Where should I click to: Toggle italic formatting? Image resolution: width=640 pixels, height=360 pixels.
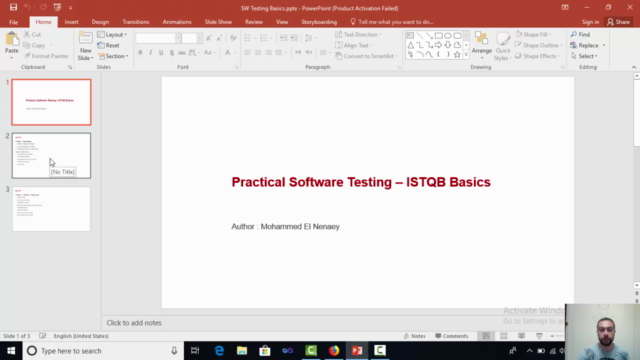(151, 52)
